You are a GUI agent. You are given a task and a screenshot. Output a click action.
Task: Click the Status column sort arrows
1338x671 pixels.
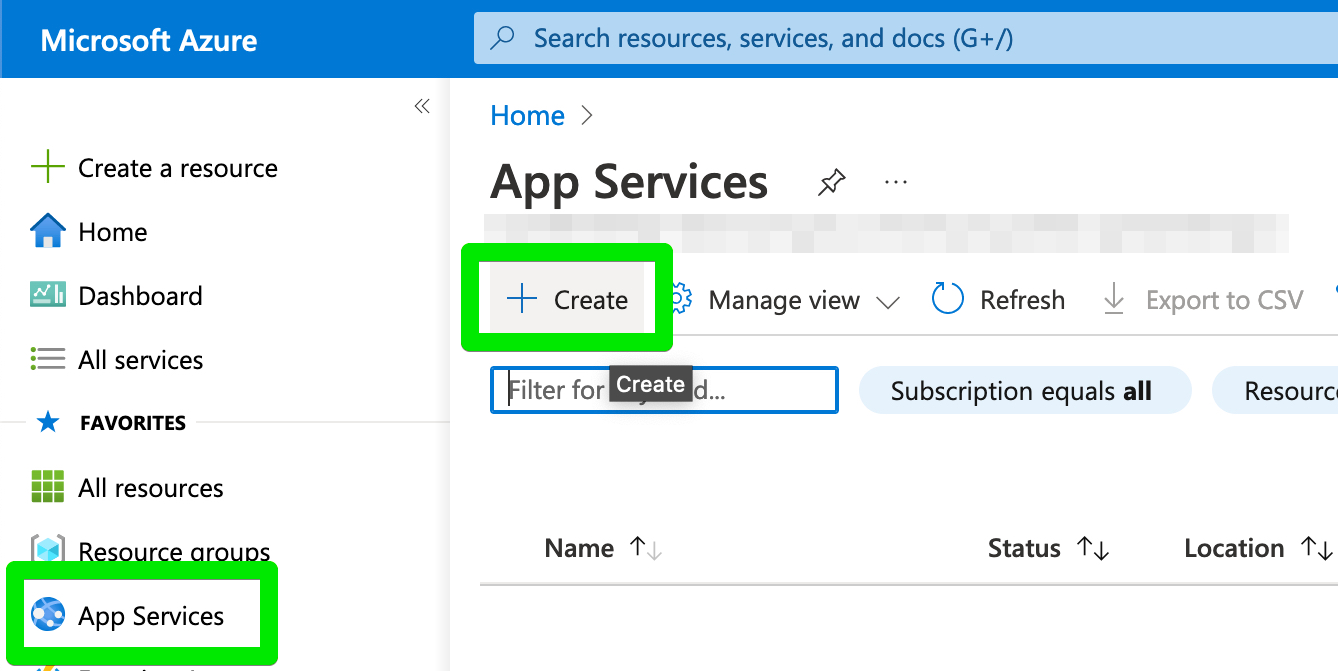click(1093, 548)
